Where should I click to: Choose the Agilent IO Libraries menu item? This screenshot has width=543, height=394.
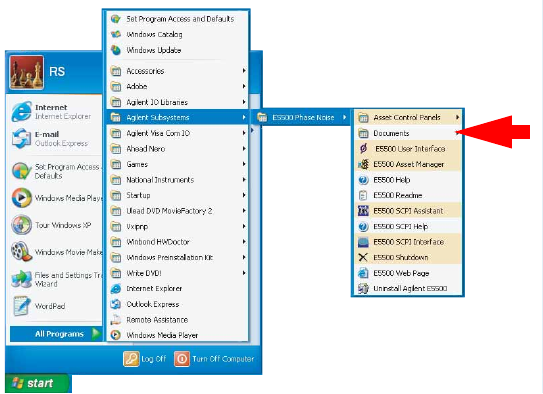(x=178, y=102)
